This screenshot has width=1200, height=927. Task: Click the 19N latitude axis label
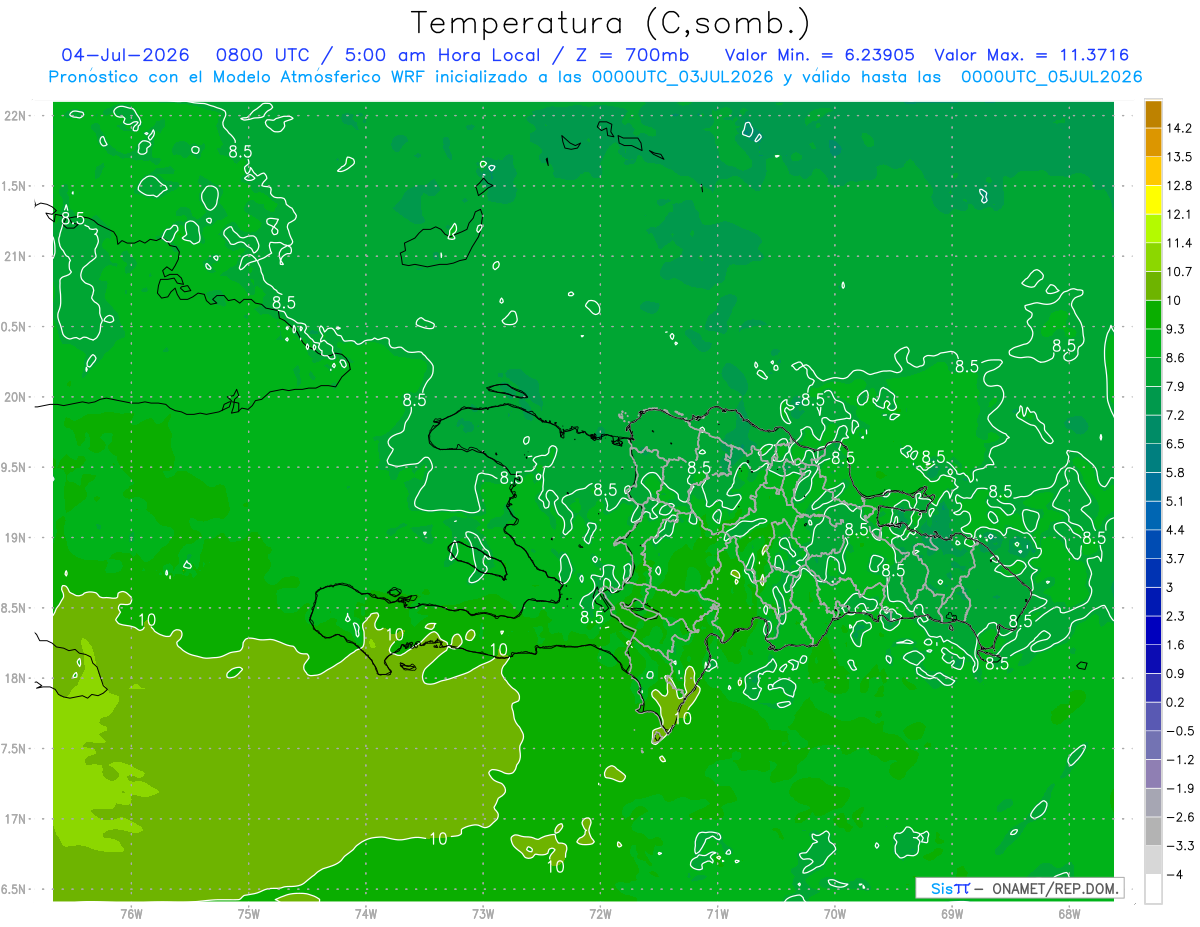pyautogui.click(x=16, y=538)
